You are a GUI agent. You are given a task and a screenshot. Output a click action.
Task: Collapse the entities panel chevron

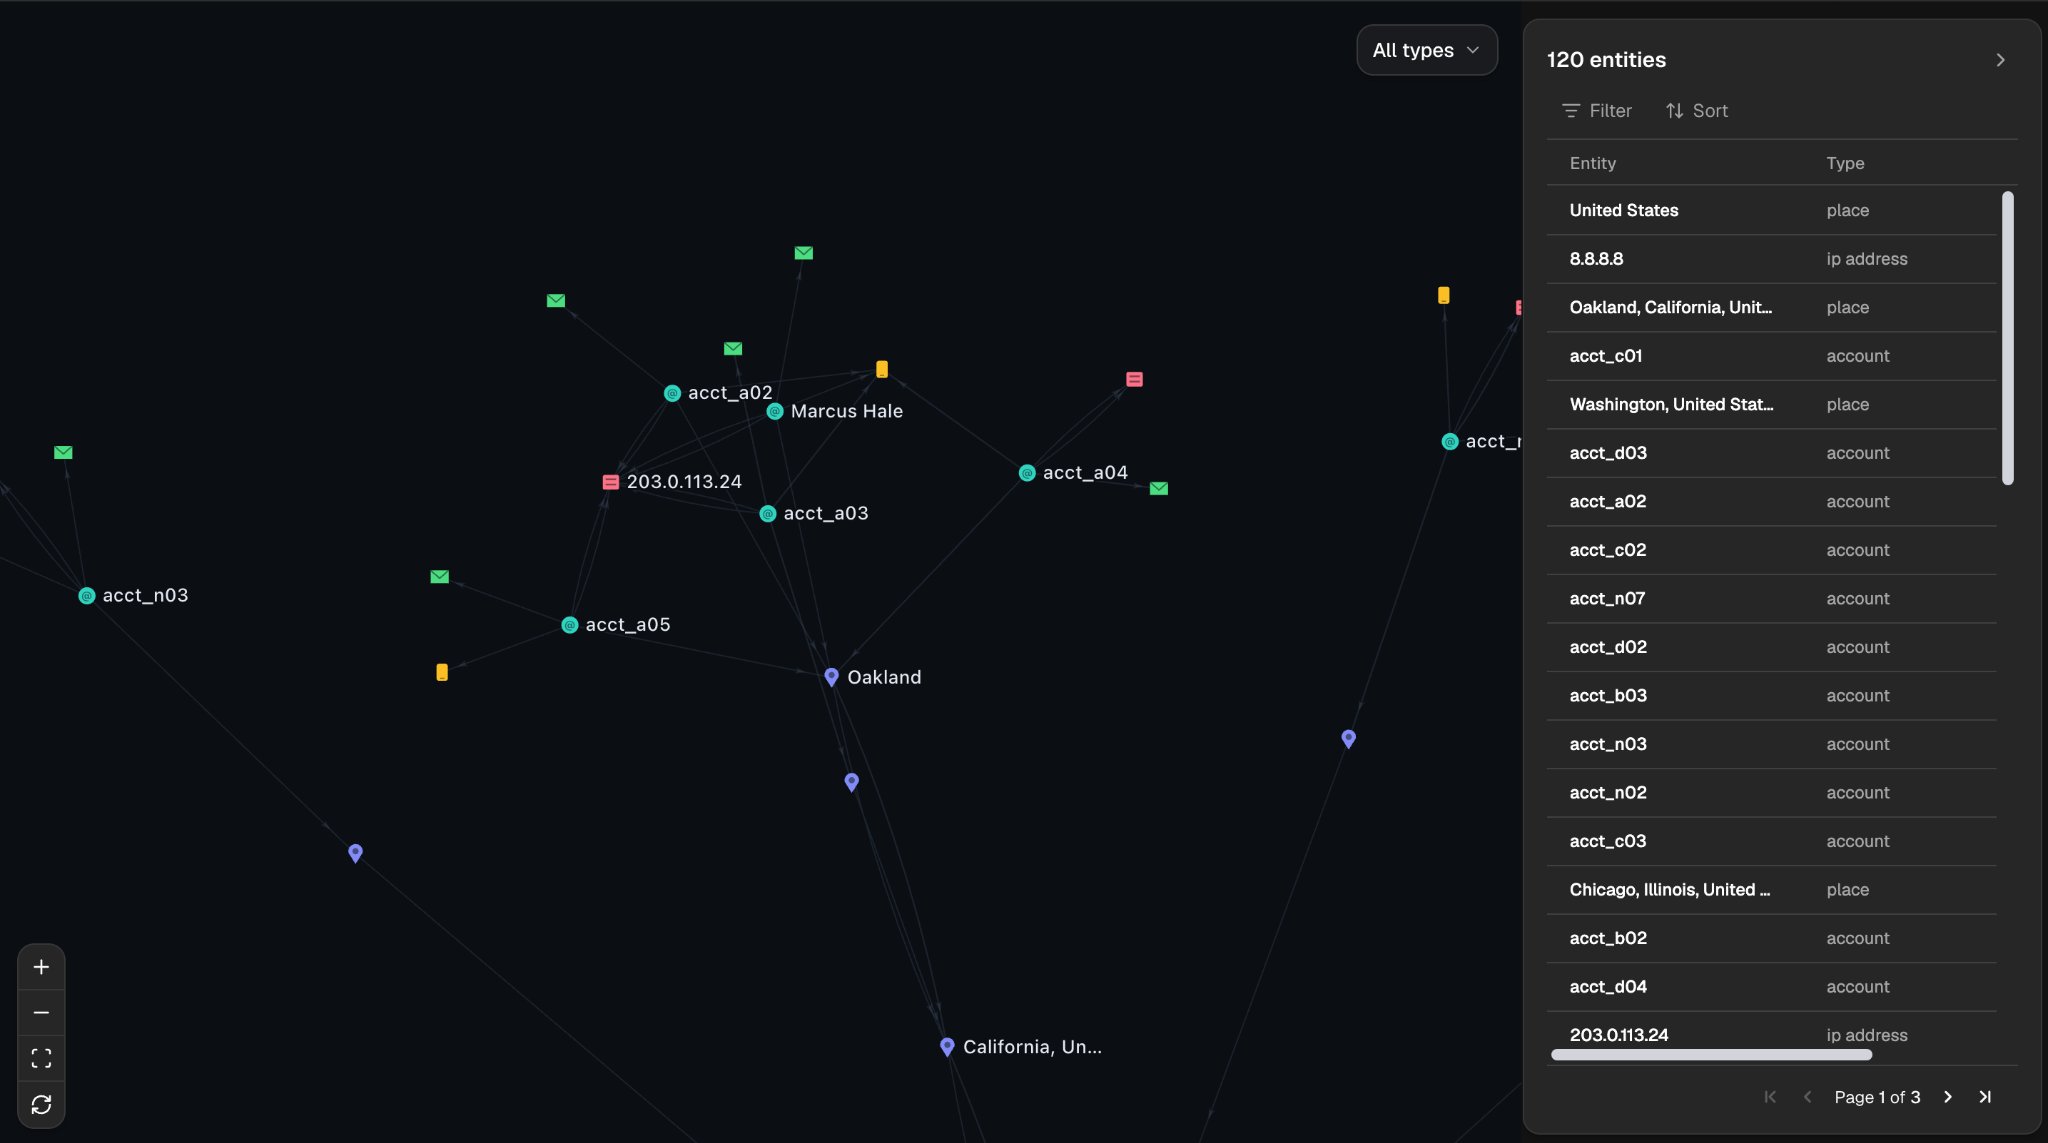coord(2000,60)
